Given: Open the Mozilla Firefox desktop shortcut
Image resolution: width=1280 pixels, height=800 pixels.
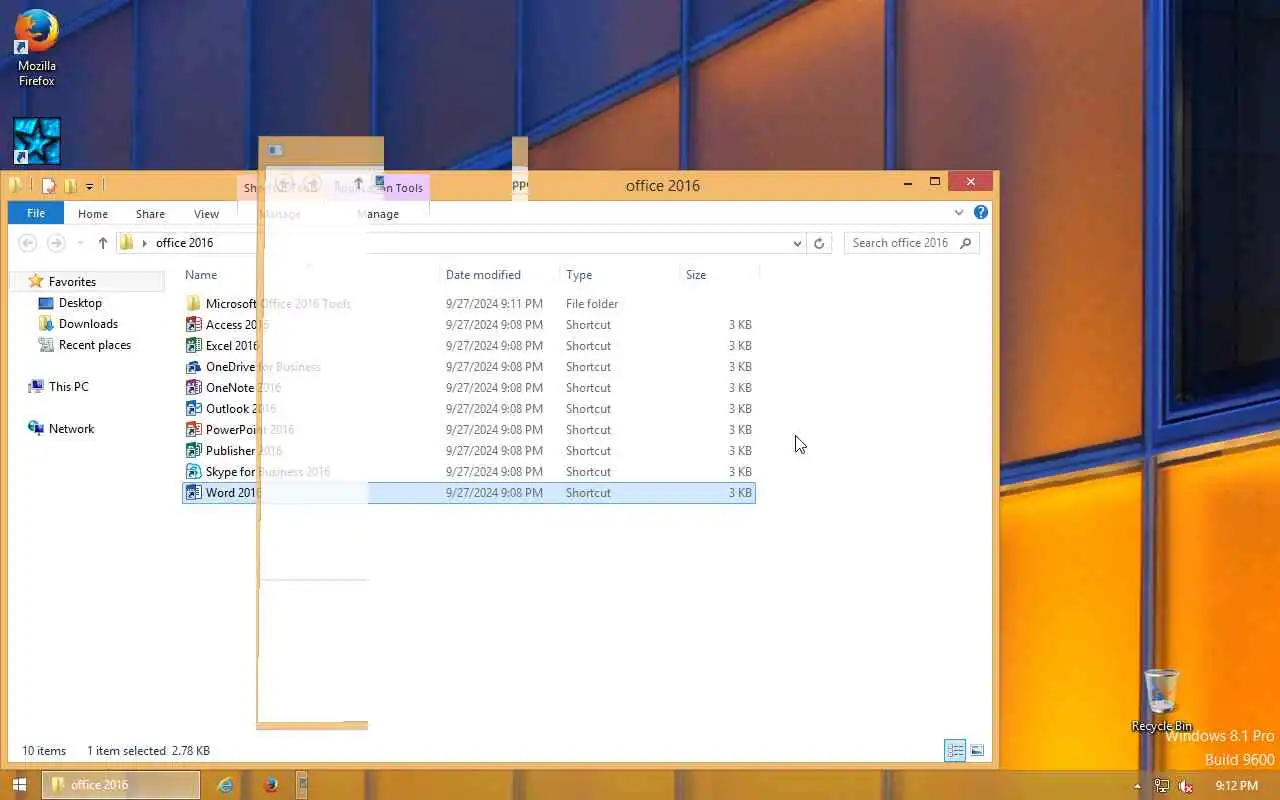Looking at the screenshot, I should pos(37,47).
